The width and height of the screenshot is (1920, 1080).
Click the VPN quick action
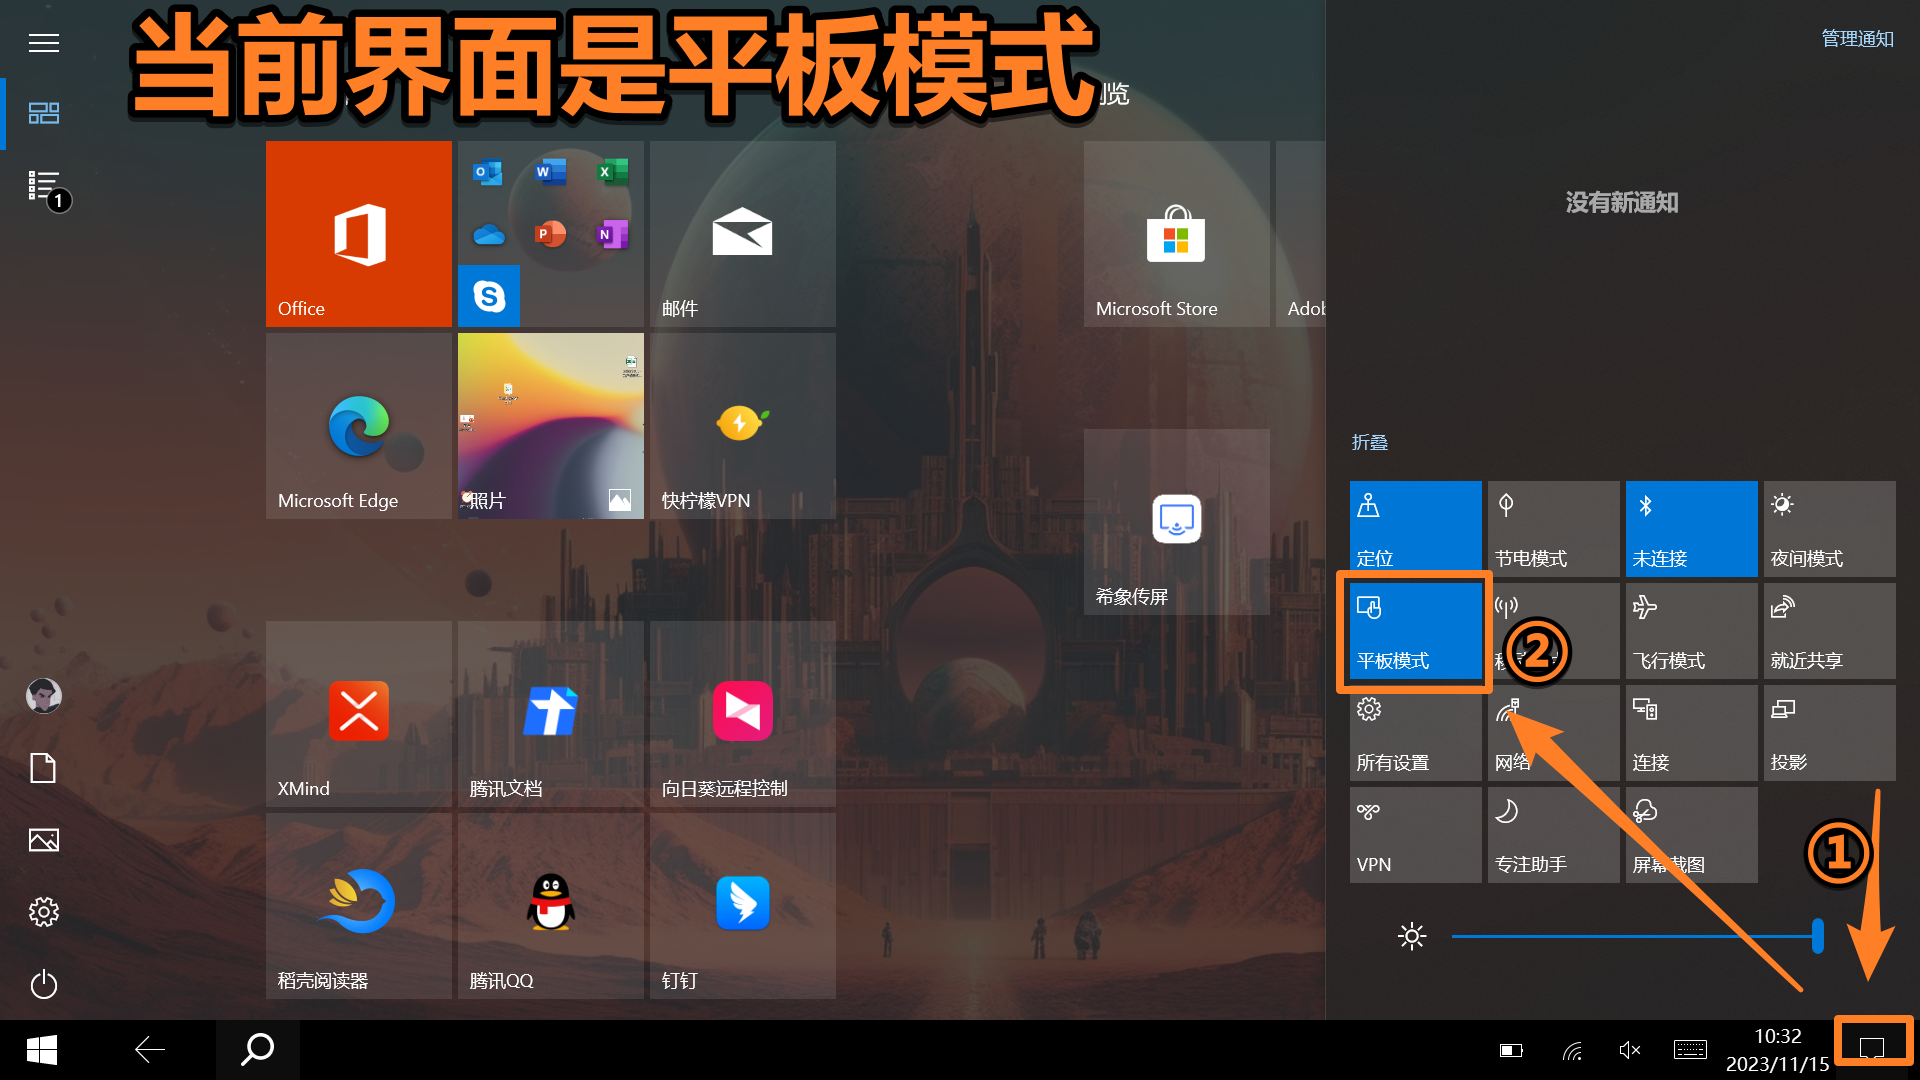tap(1416, 835)
